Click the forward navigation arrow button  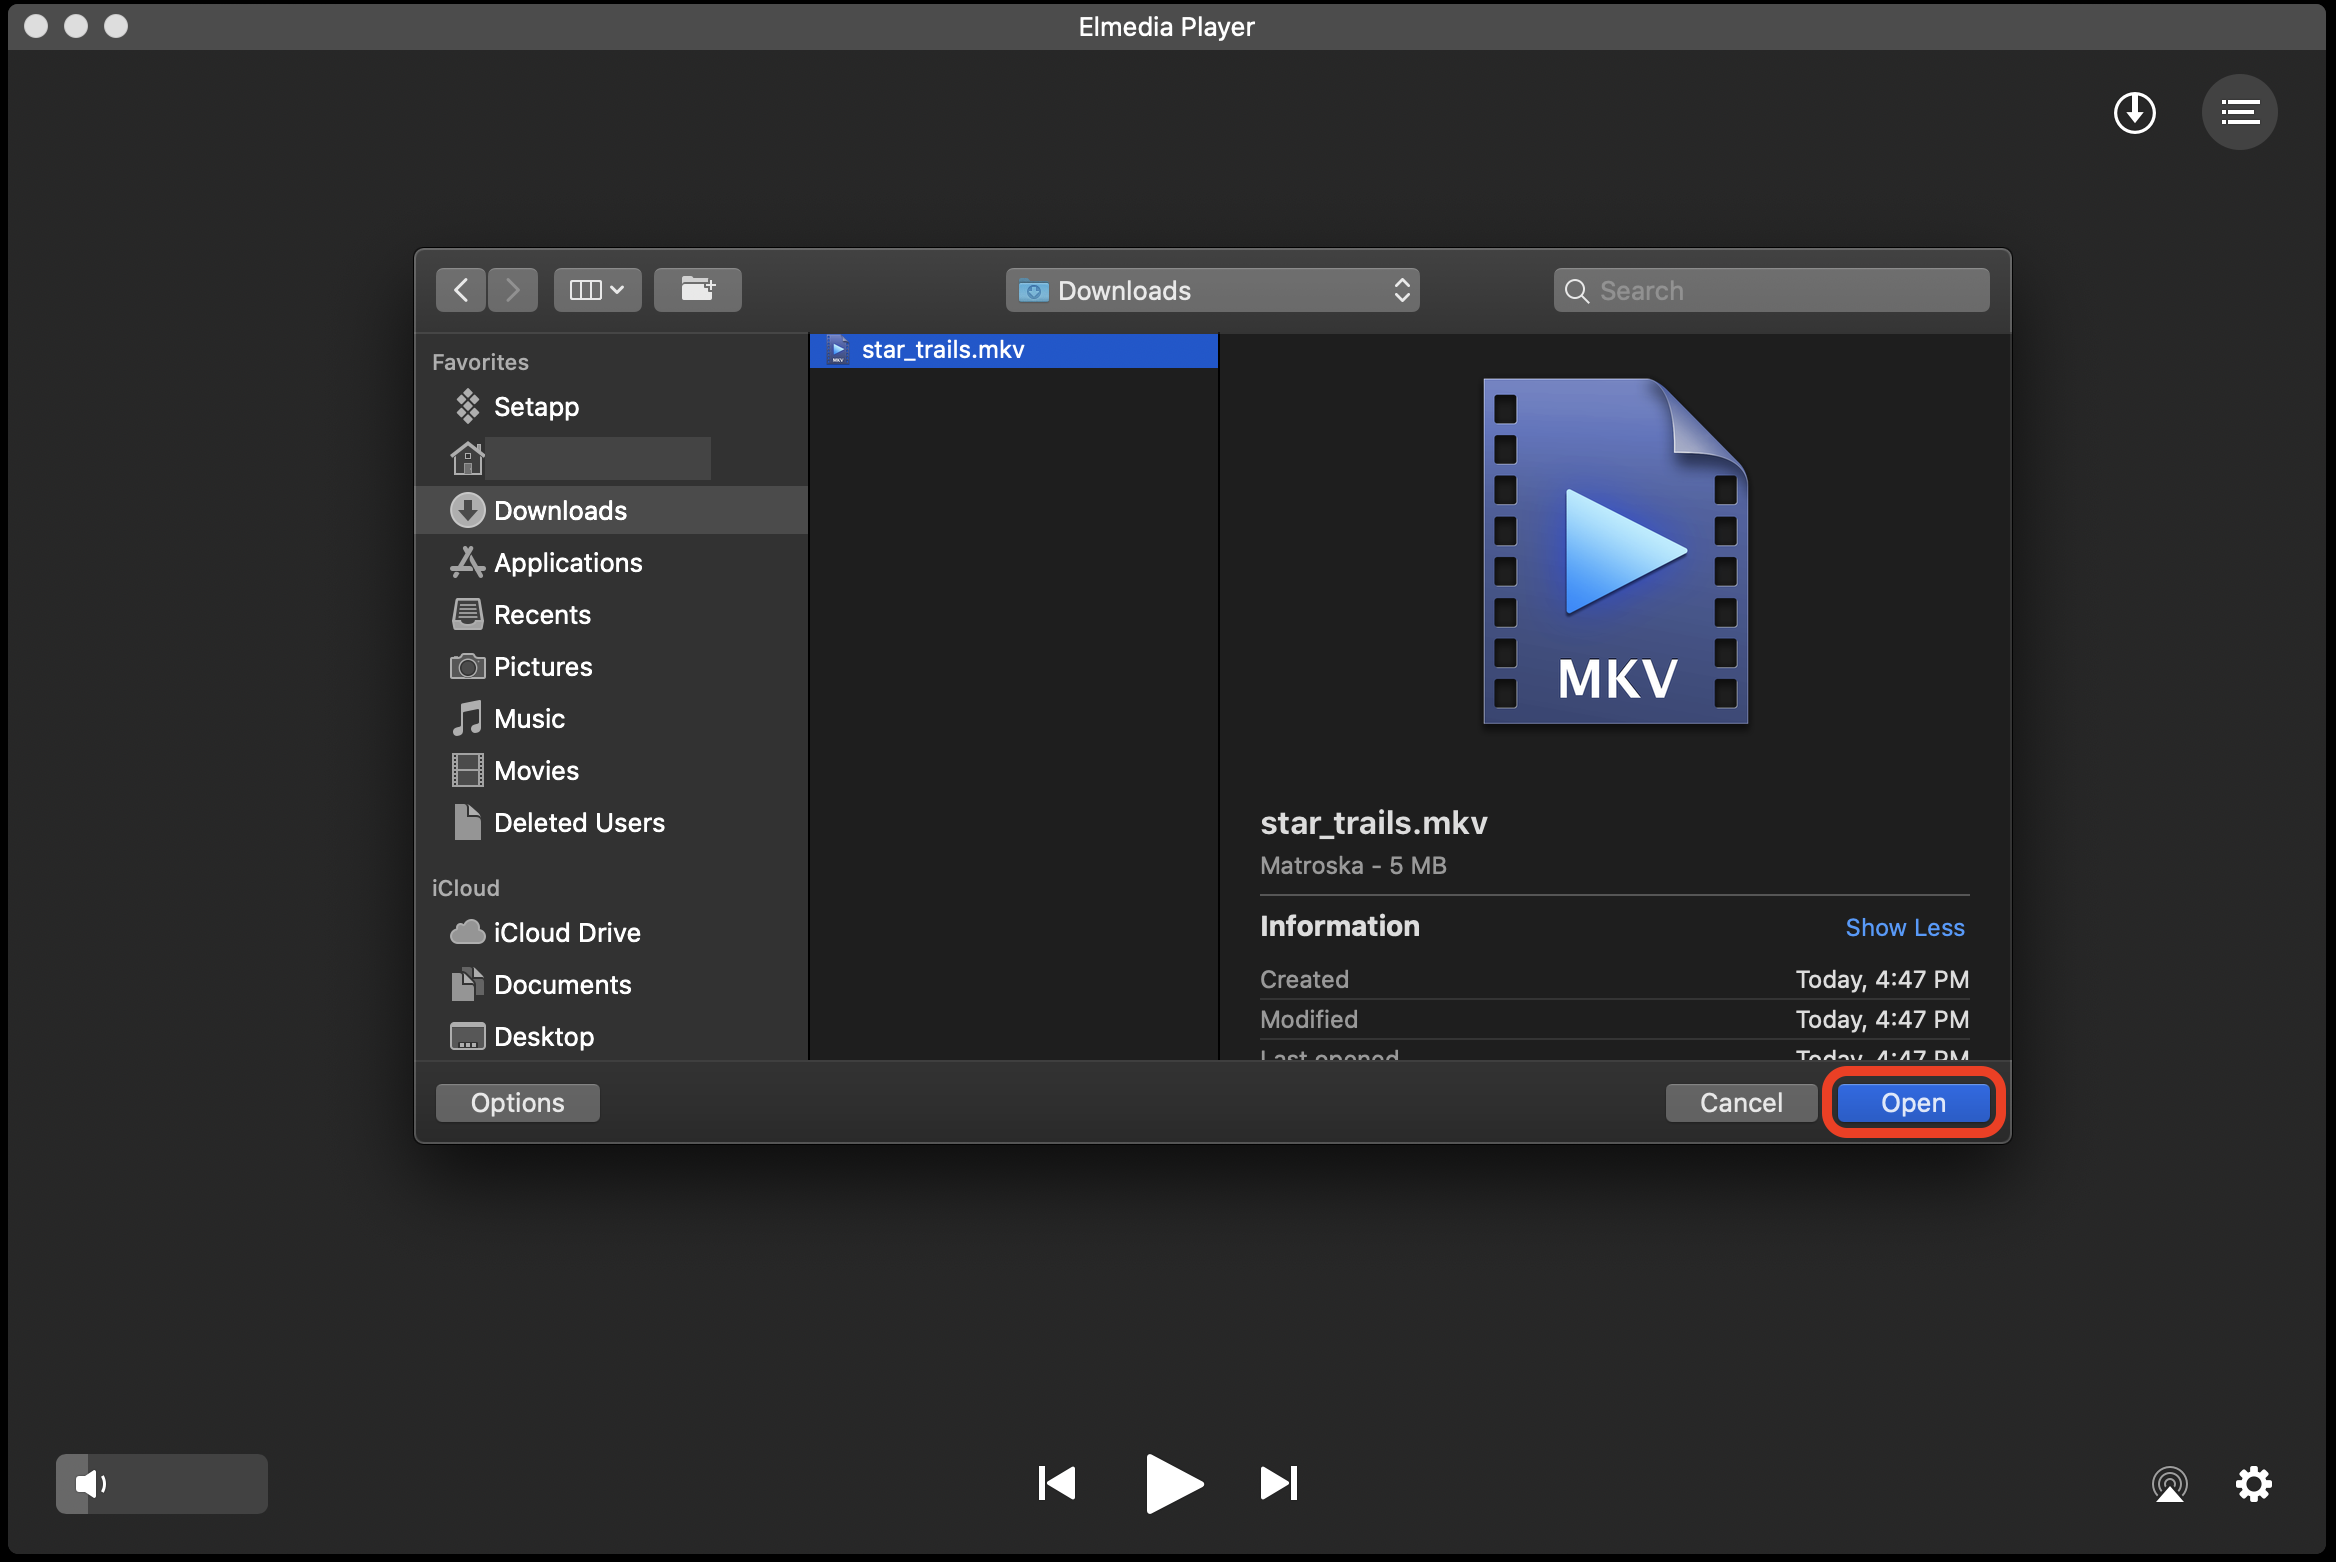coord(513,289)
